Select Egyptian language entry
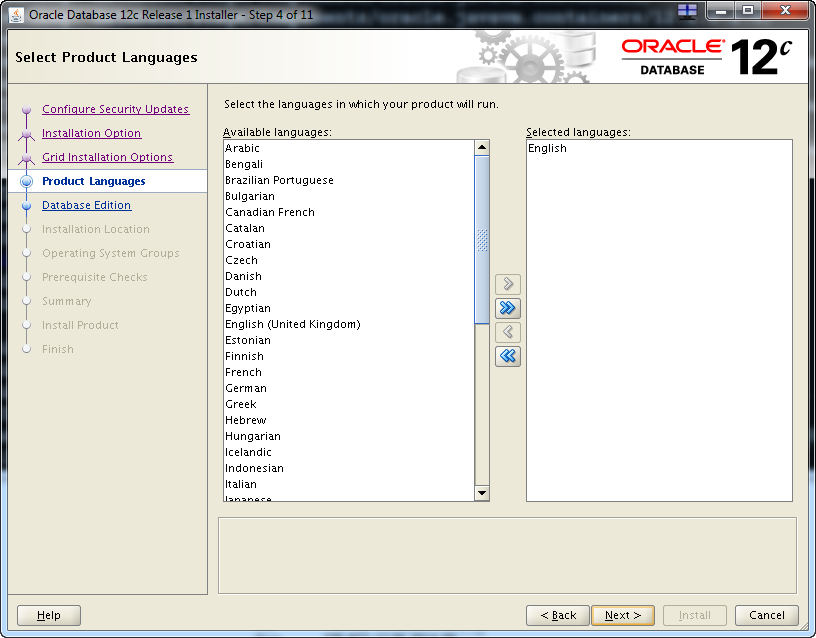 (349, 308)
